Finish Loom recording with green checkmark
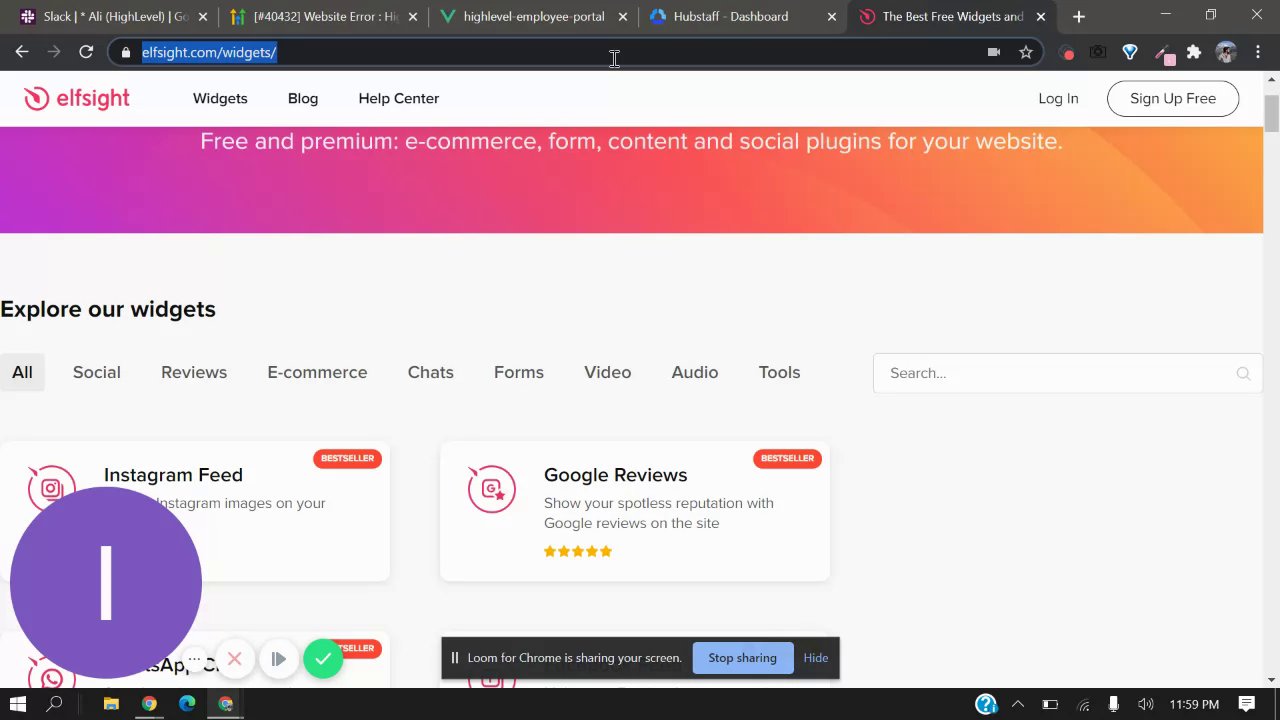 point(323,659)
